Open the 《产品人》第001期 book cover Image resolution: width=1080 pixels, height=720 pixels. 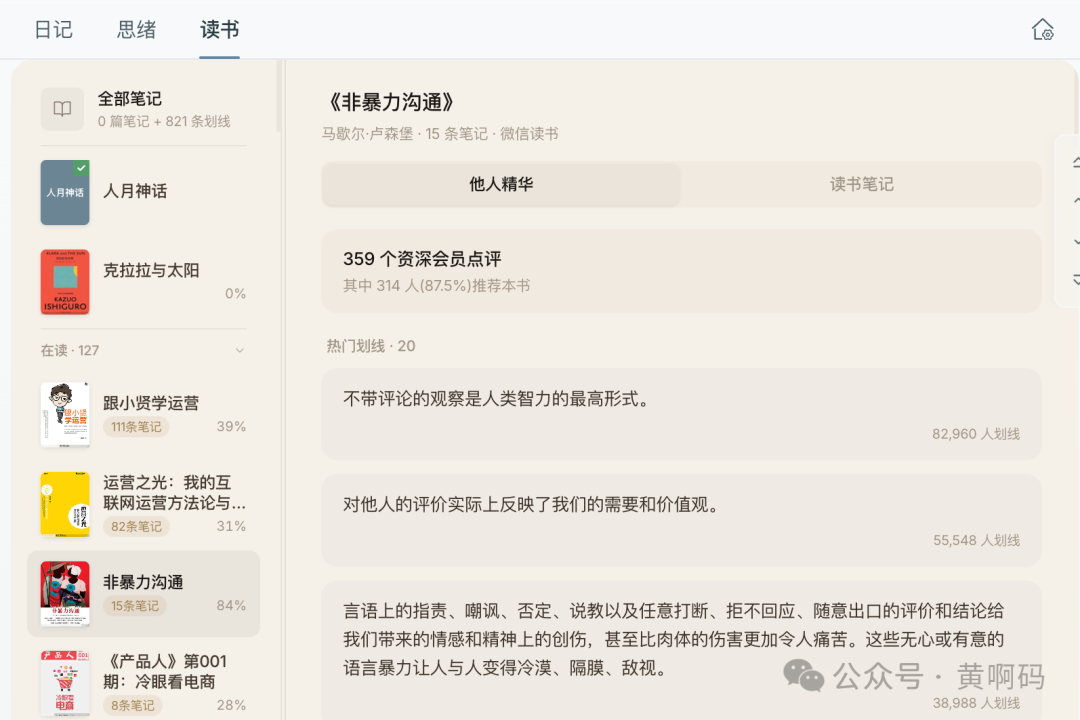pos(65,683)
